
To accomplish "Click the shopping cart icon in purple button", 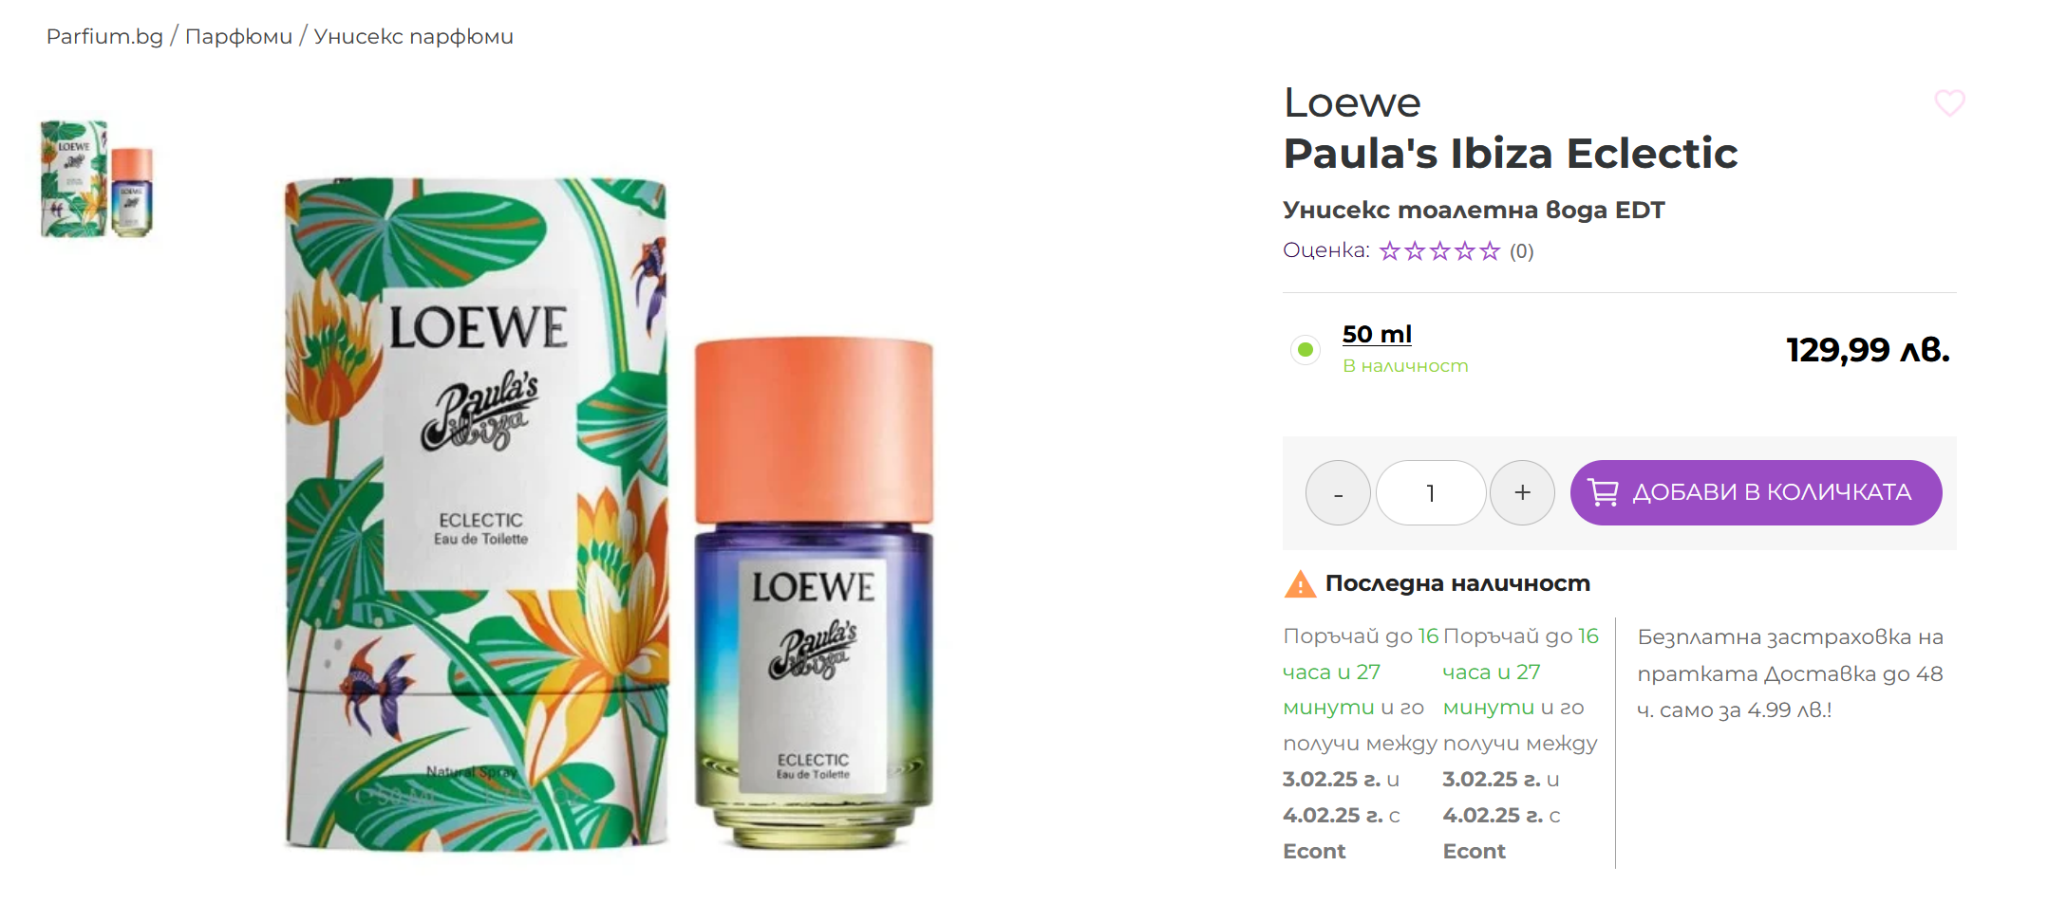I will [x=1603, y=492].
